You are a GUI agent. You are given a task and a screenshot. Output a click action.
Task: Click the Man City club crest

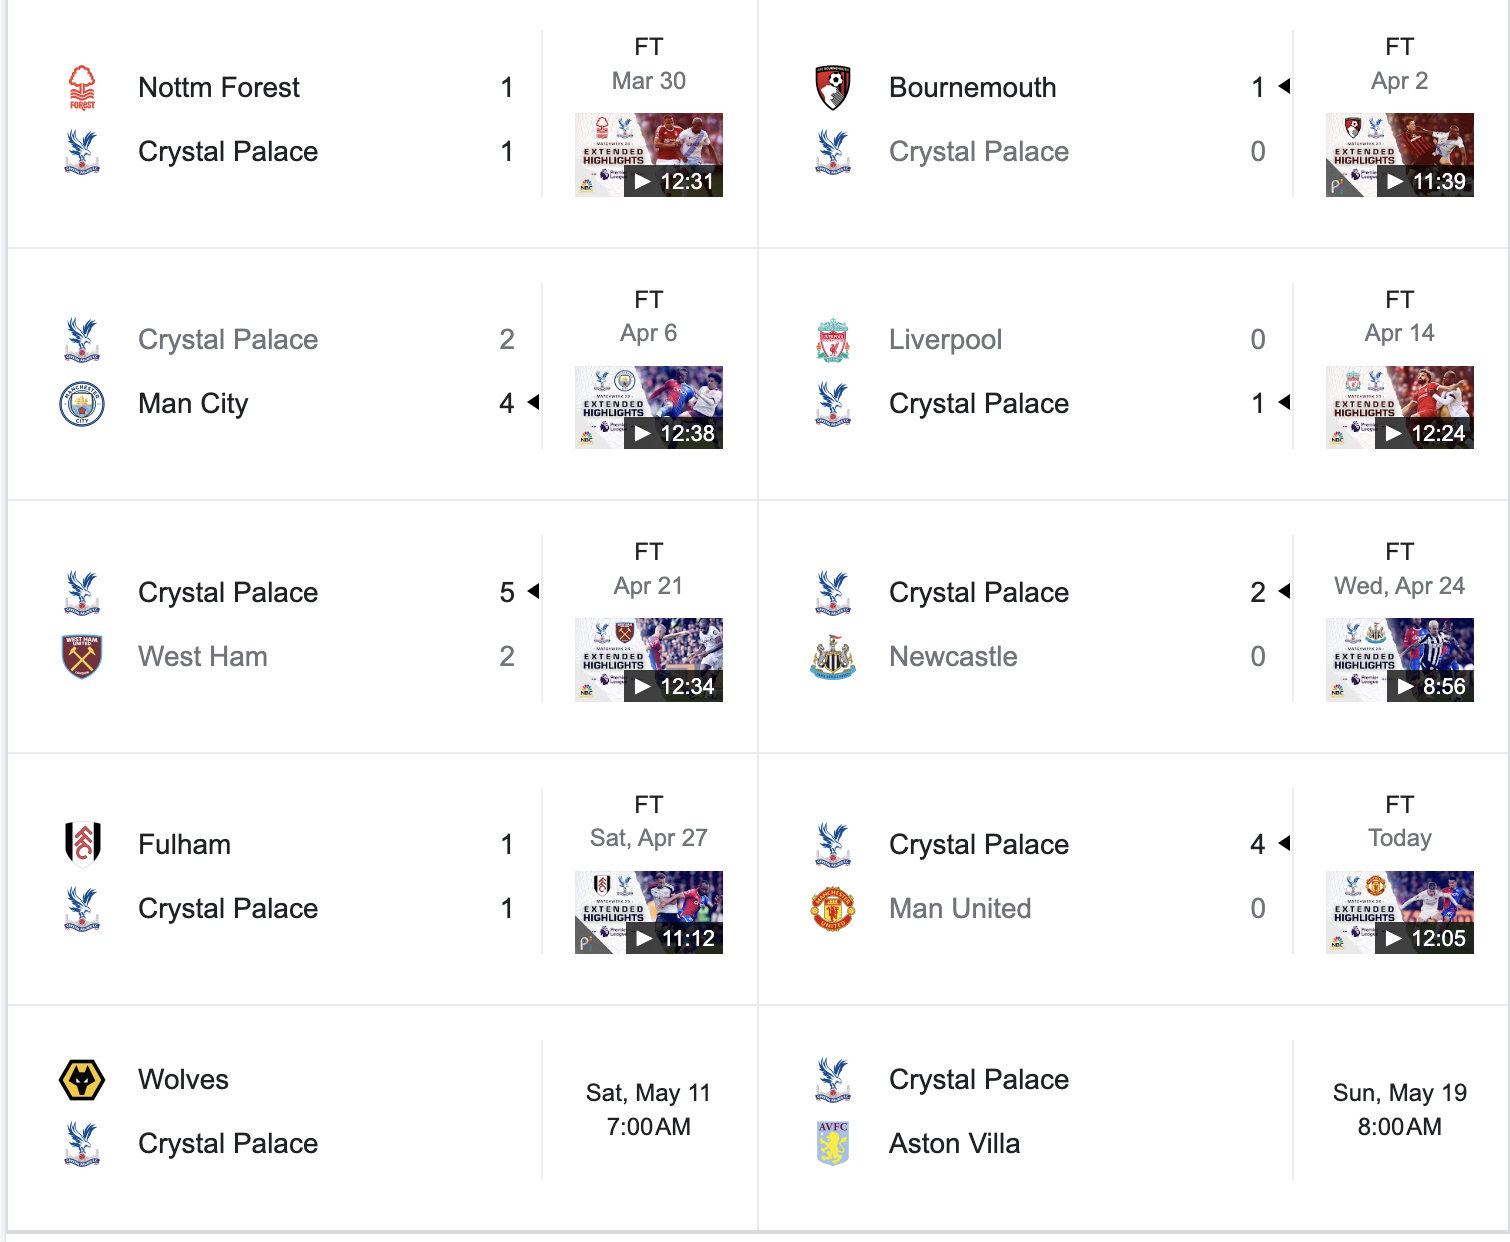point(82,403)
